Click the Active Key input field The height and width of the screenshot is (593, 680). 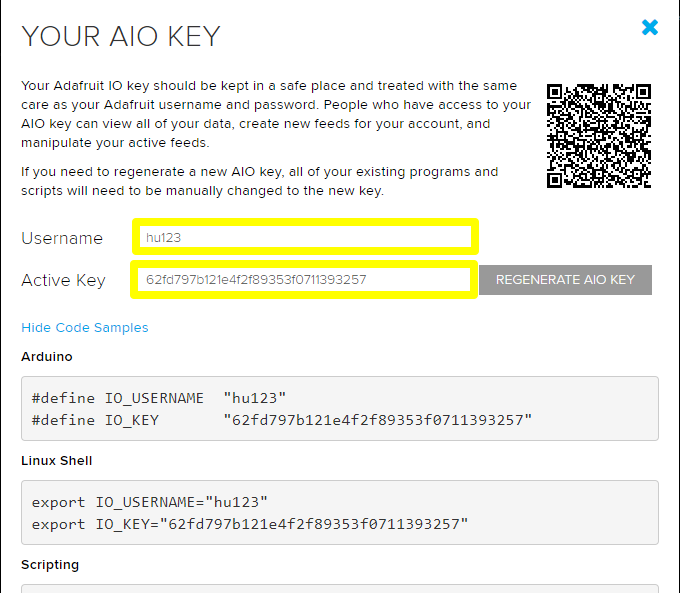pos(302,280)
